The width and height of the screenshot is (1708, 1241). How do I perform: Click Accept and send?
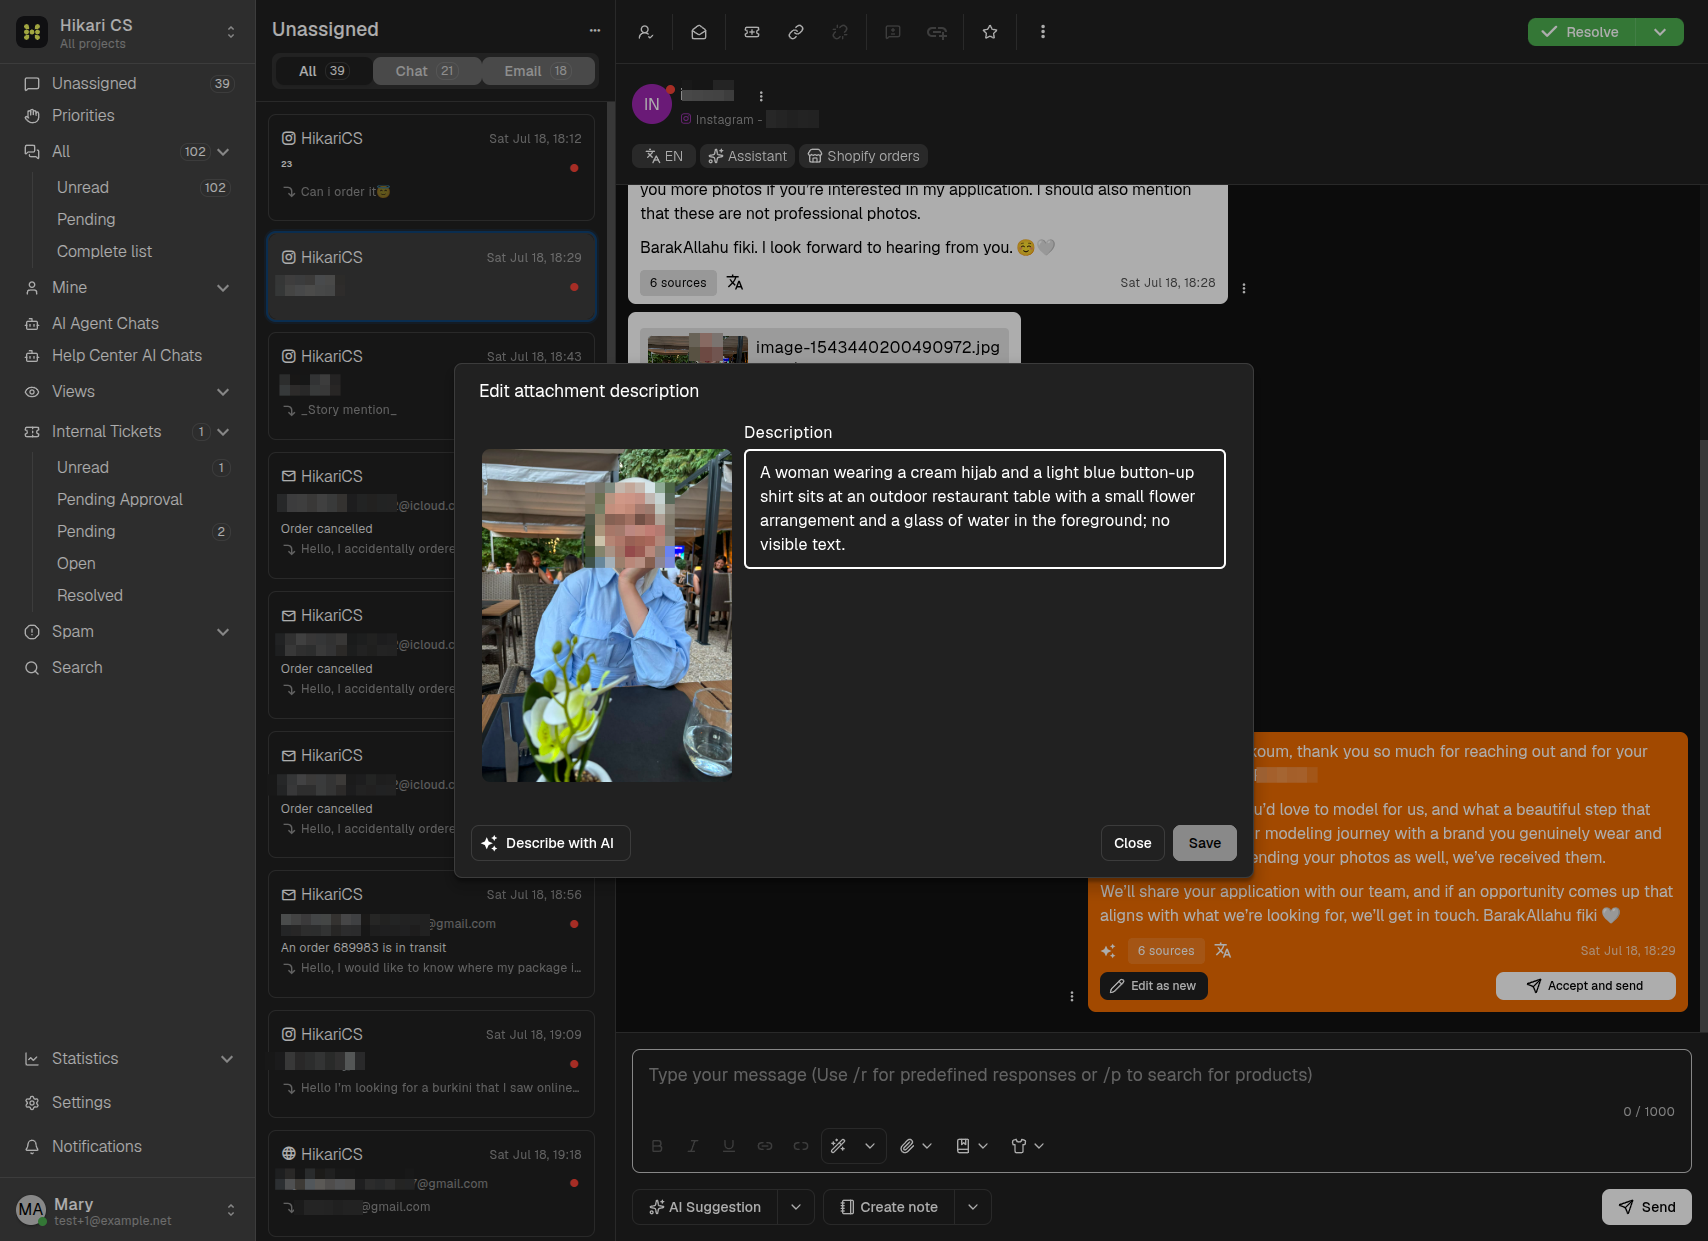(1585, 986)
